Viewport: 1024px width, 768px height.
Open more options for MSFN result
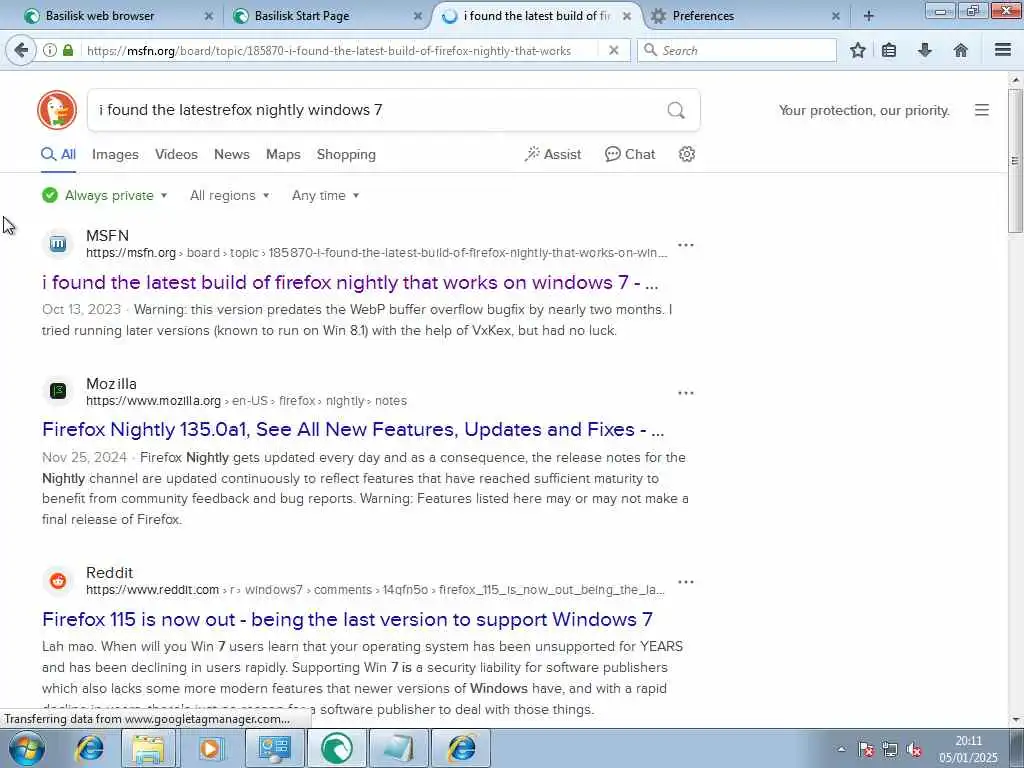(x=686, y=245)
